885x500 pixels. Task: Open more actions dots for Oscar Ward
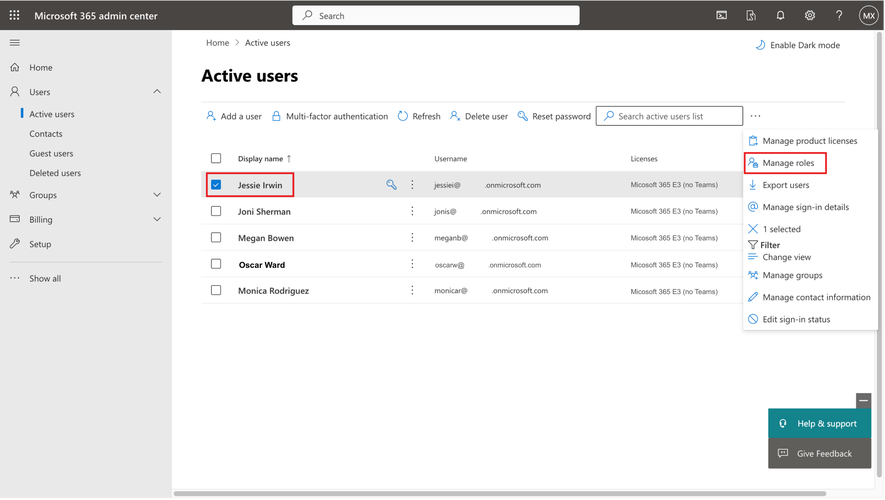412,264
